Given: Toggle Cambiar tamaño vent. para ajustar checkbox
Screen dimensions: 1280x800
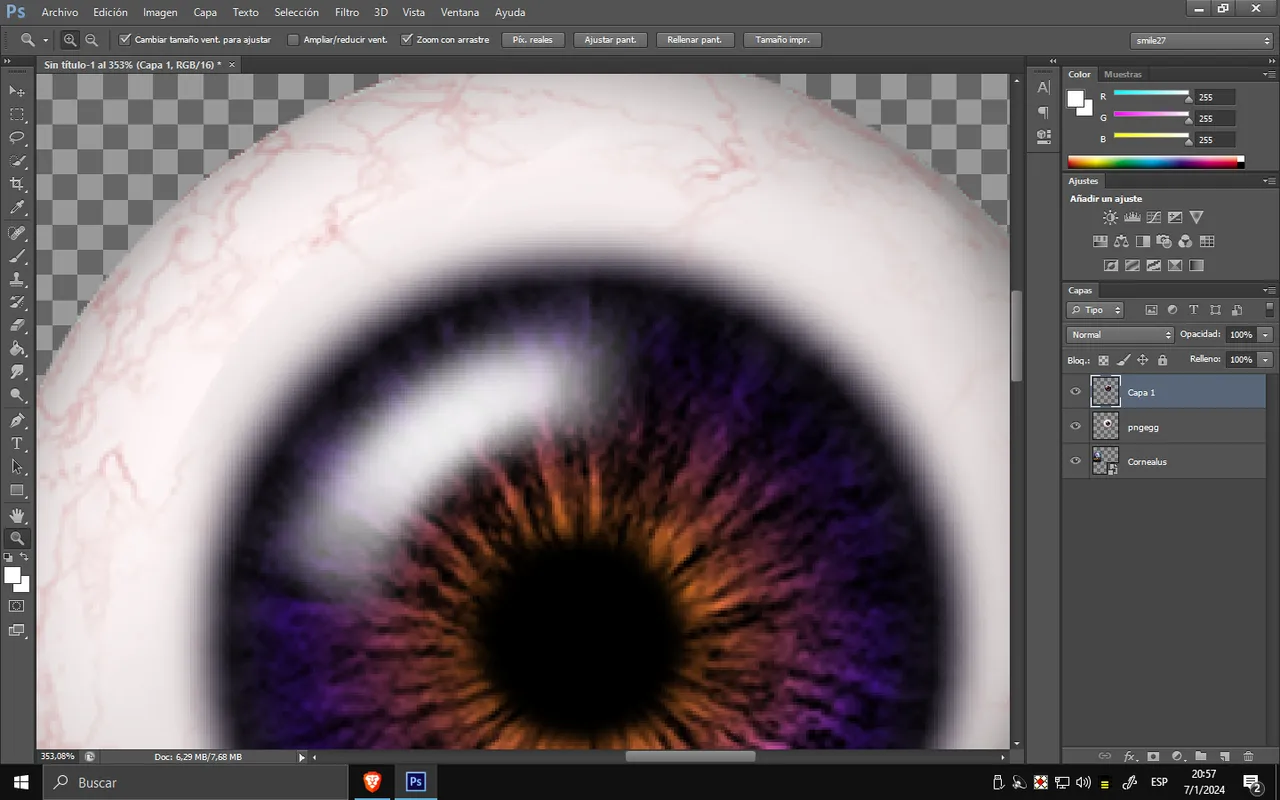Looking at the screenshot, I should coord(125,40).
